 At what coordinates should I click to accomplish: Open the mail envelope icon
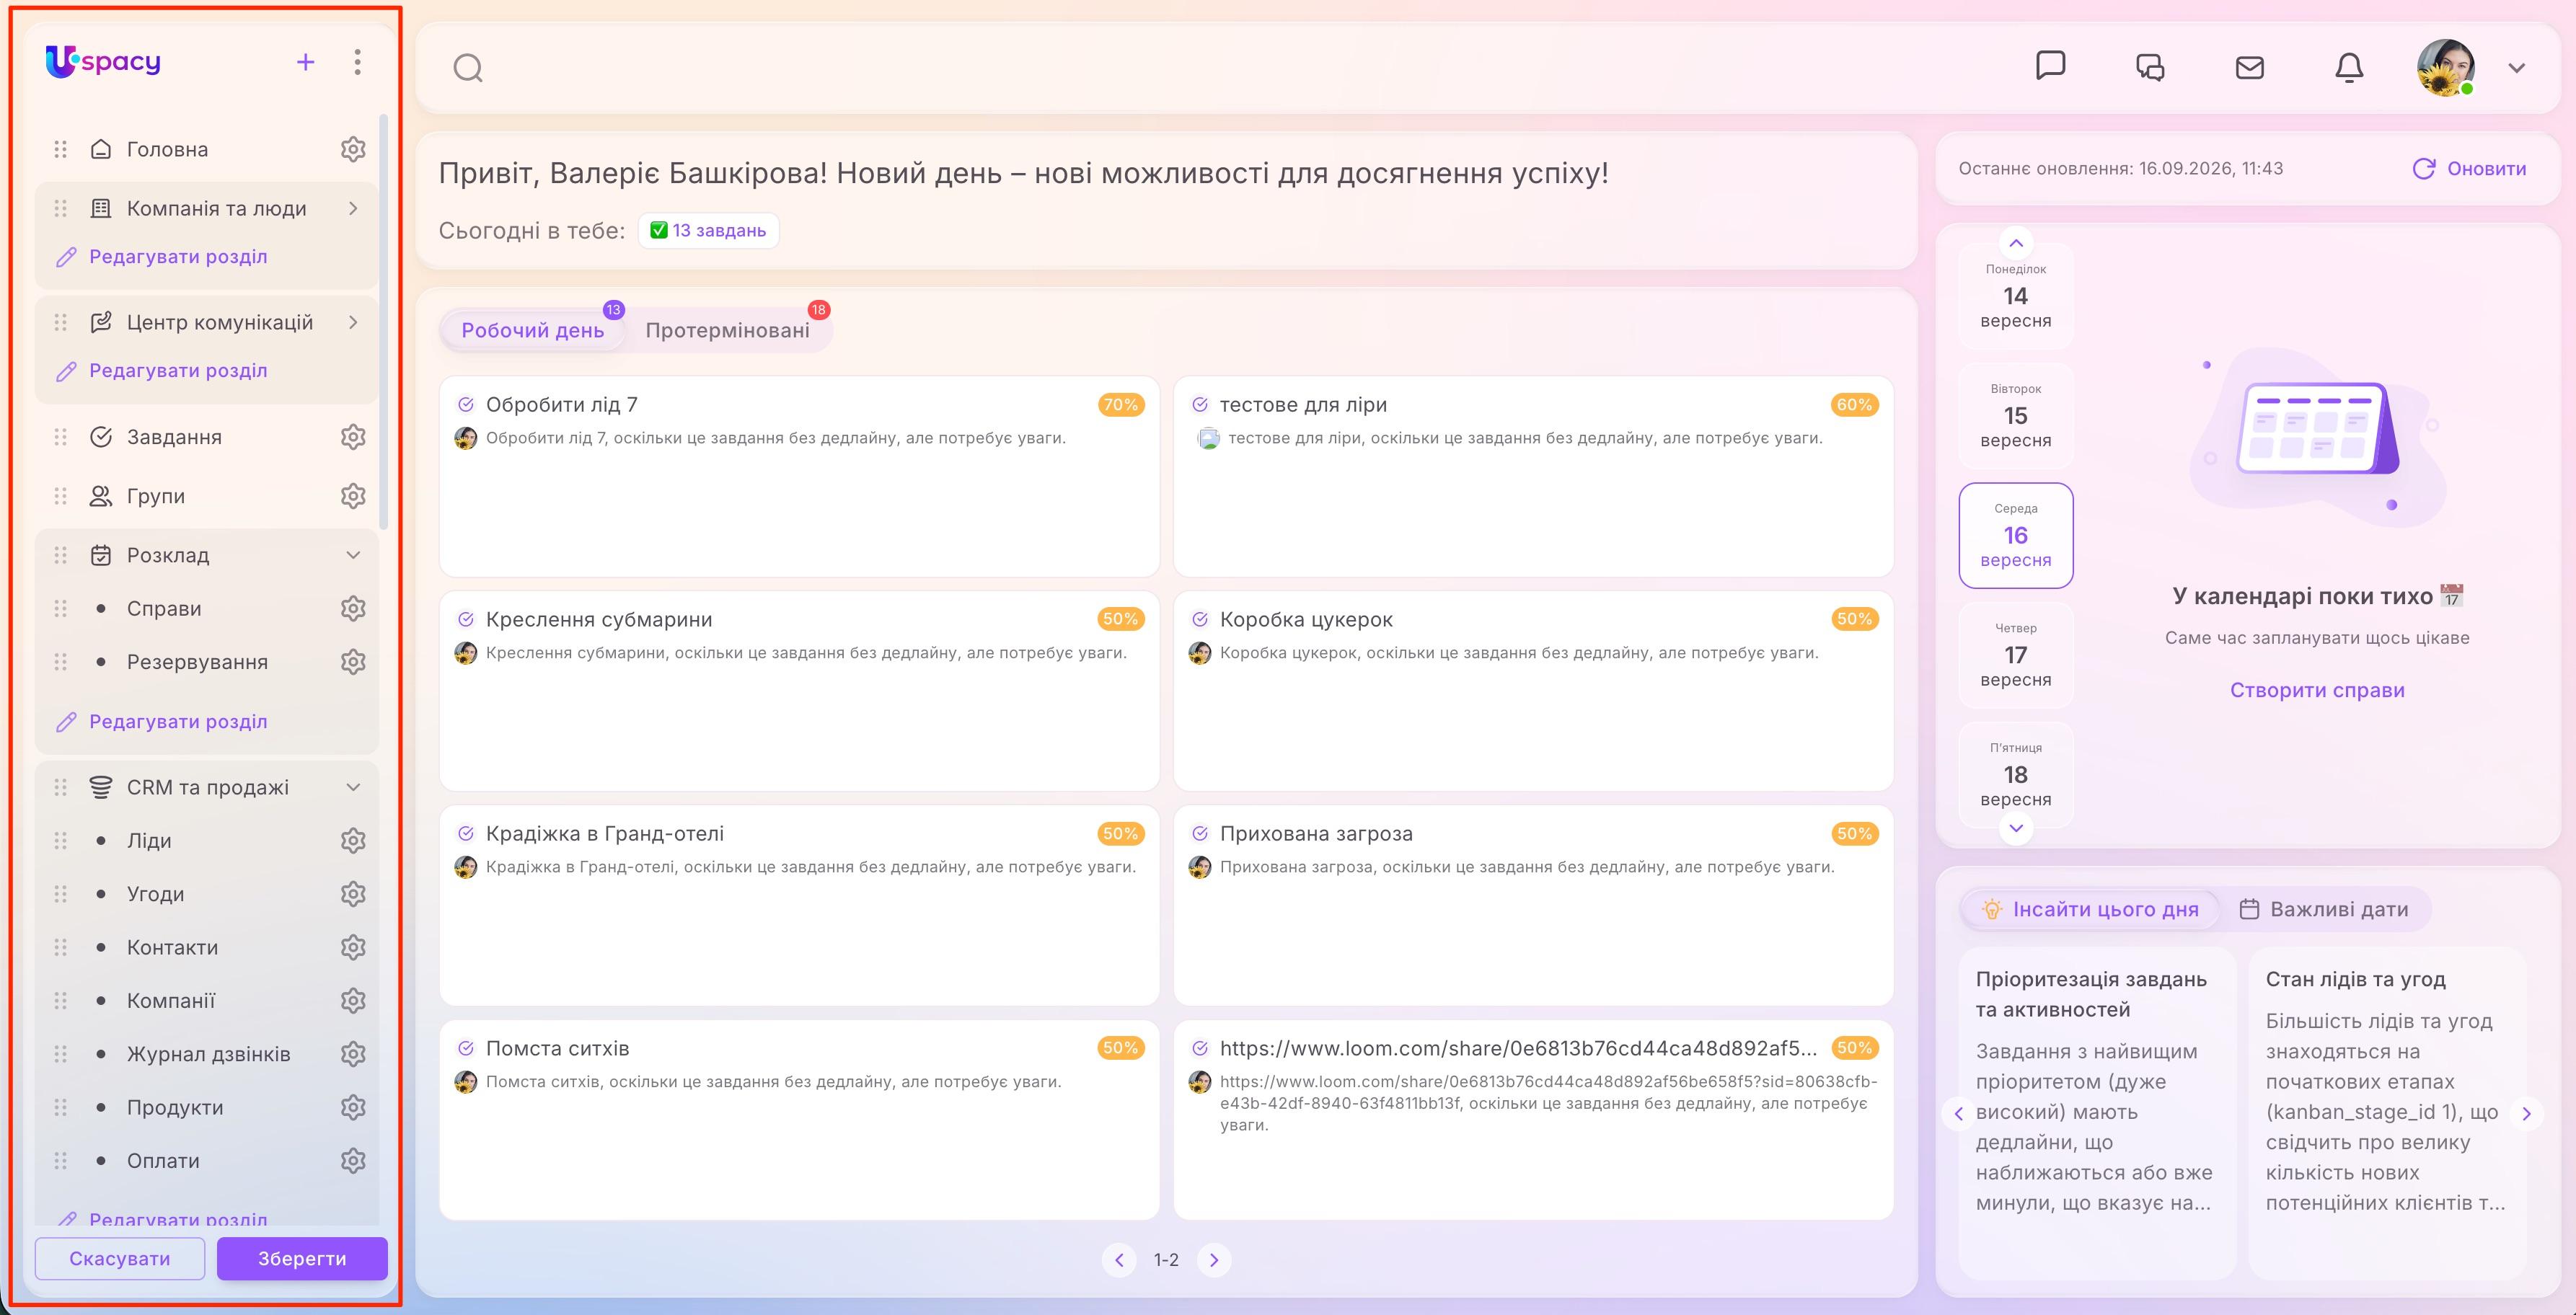(x=2250, y=67)
